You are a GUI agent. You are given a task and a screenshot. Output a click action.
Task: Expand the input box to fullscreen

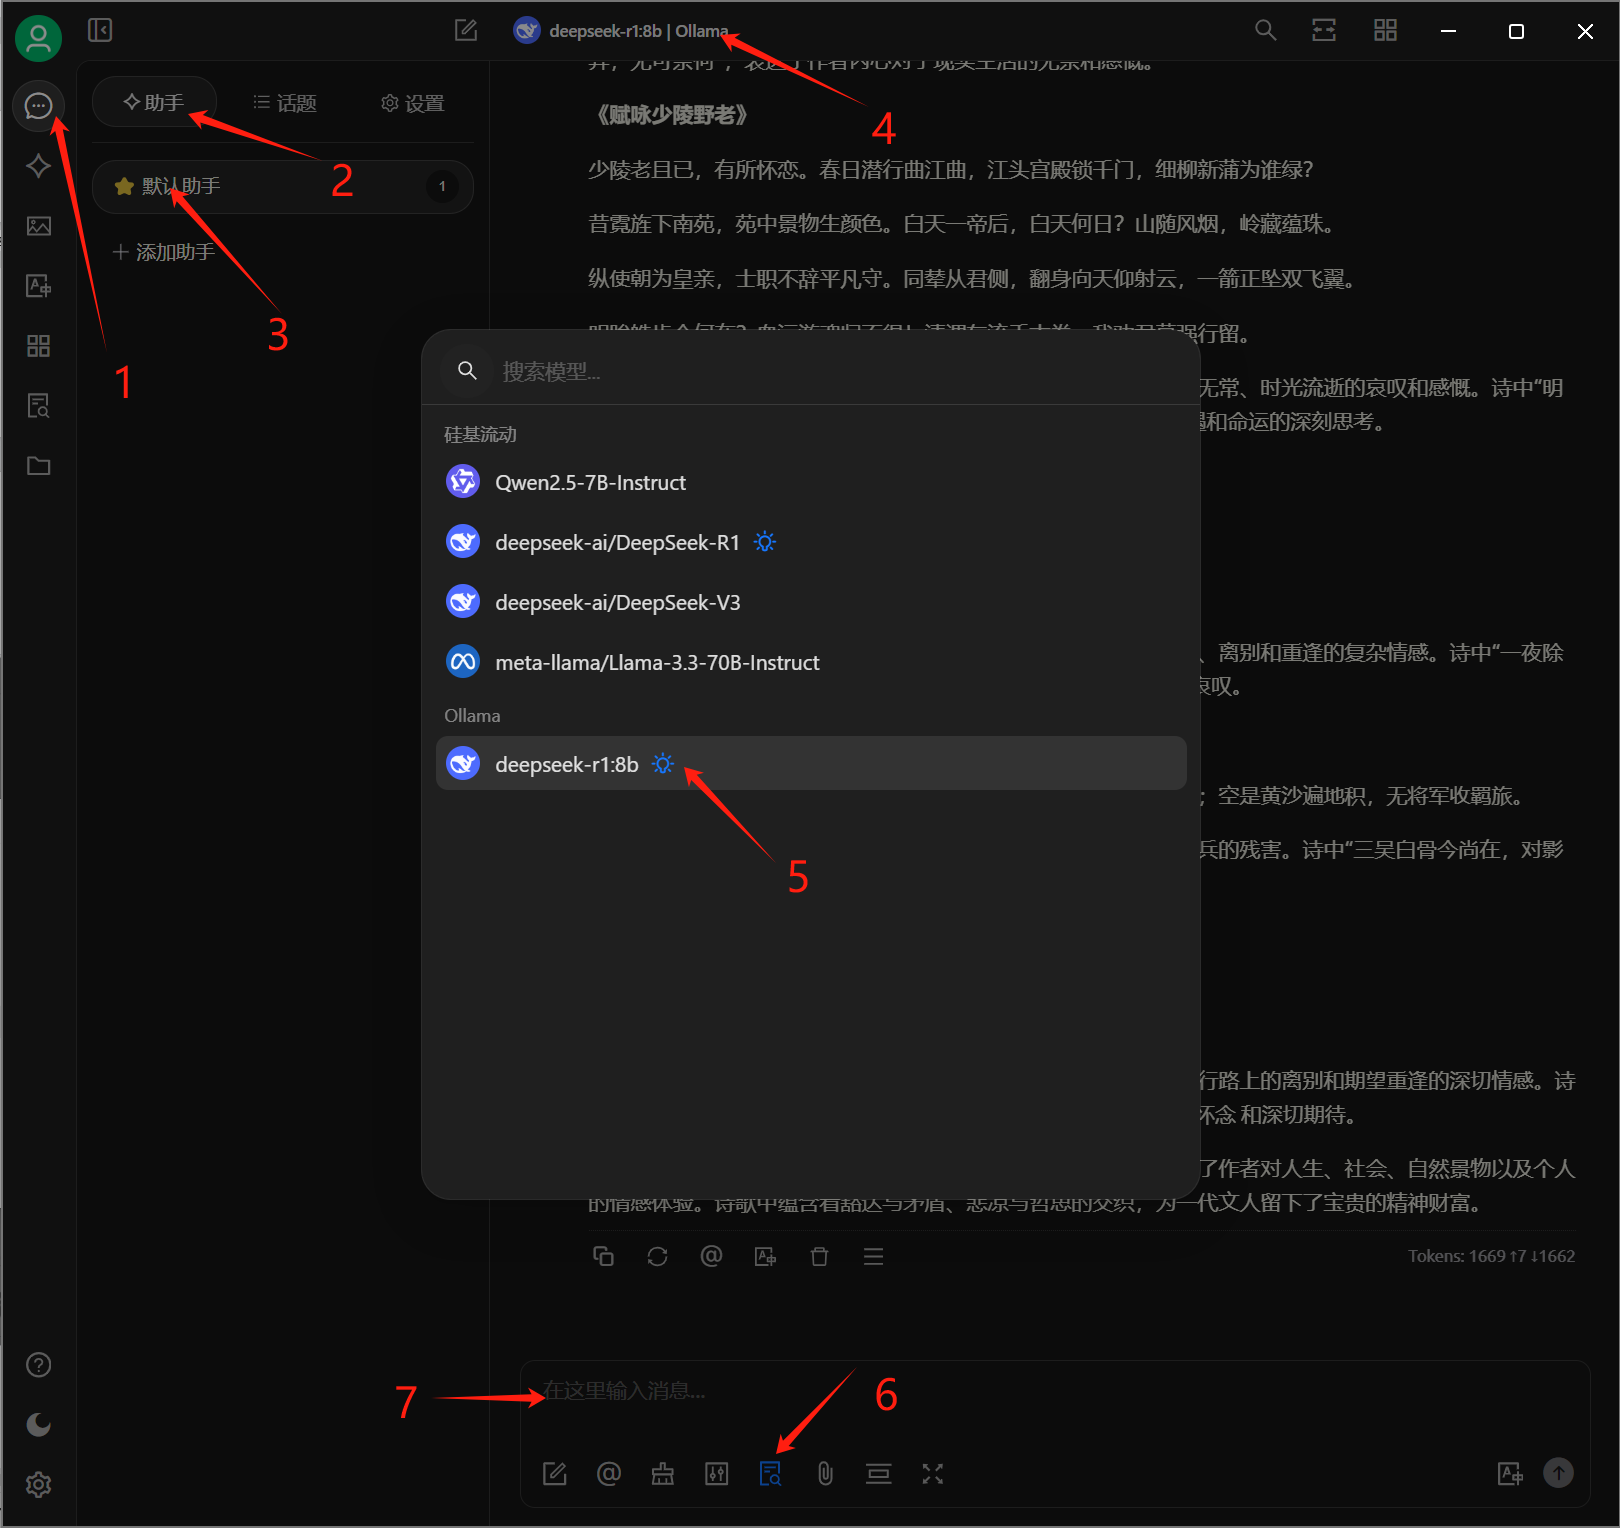pyautogui.click(x=933, y=1473)
